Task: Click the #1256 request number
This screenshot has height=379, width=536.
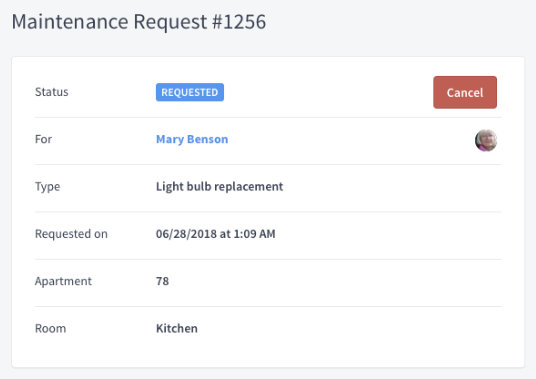Action: (x=239, y=22)
